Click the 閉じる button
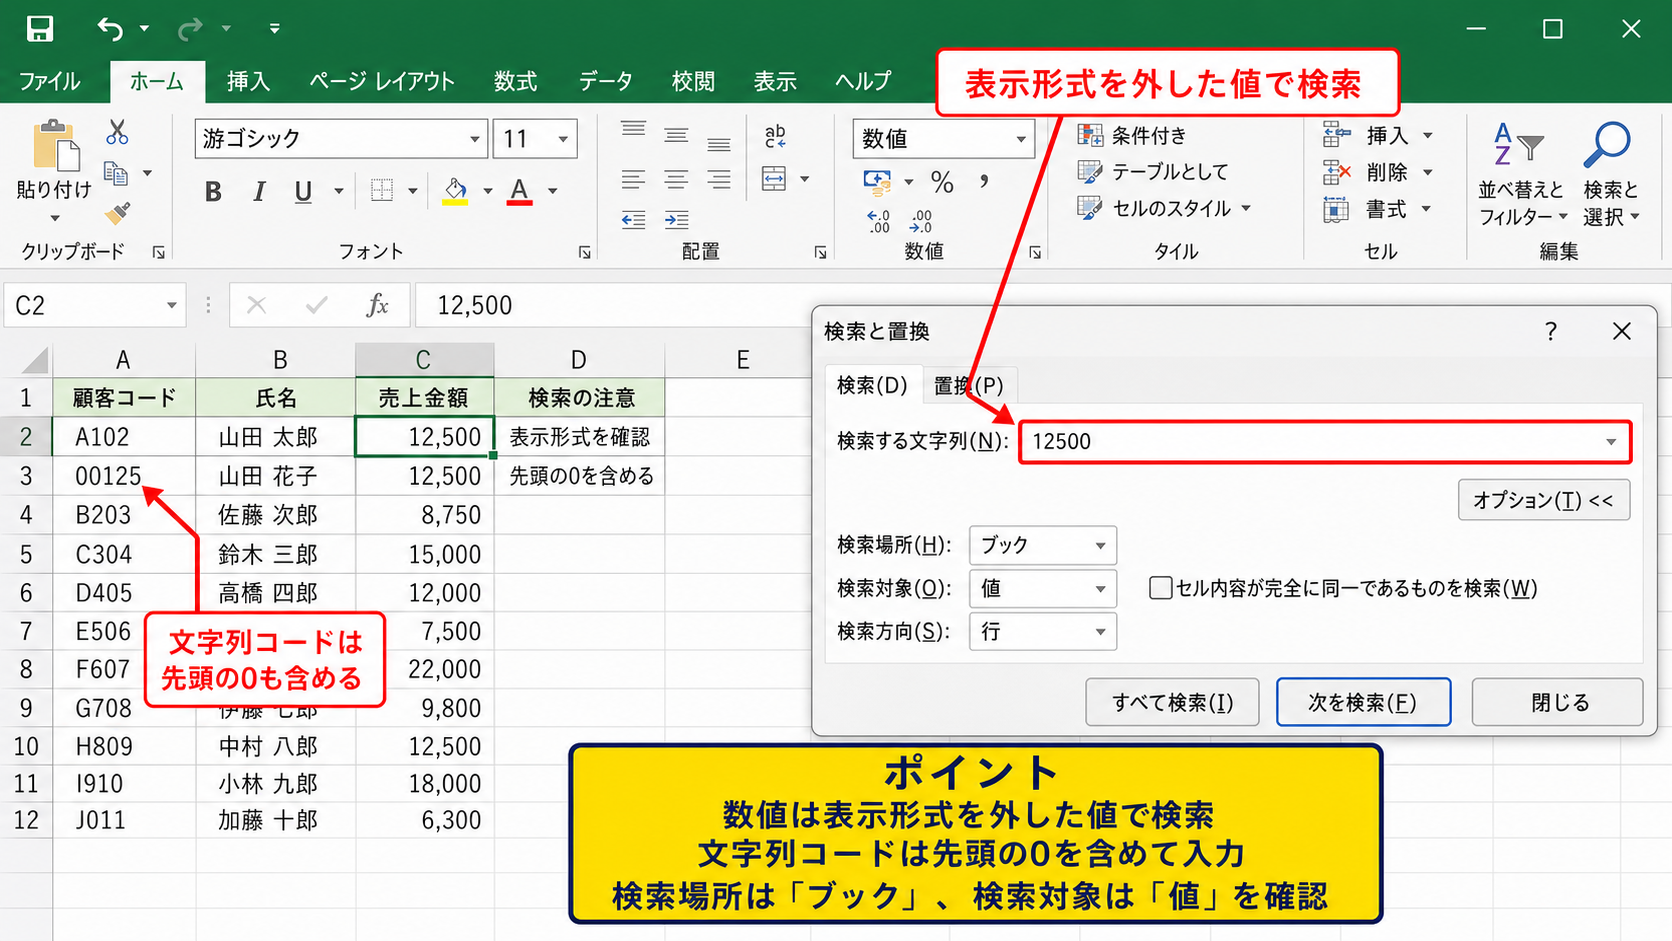This screenshot has height=941, width=1672. click(1558, 702)
